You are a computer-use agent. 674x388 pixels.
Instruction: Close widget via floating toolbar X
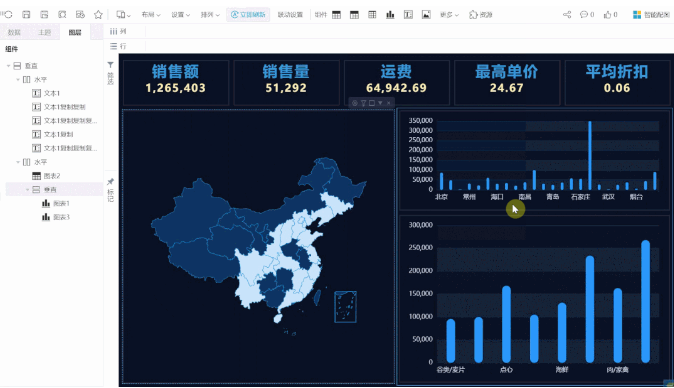389,103
